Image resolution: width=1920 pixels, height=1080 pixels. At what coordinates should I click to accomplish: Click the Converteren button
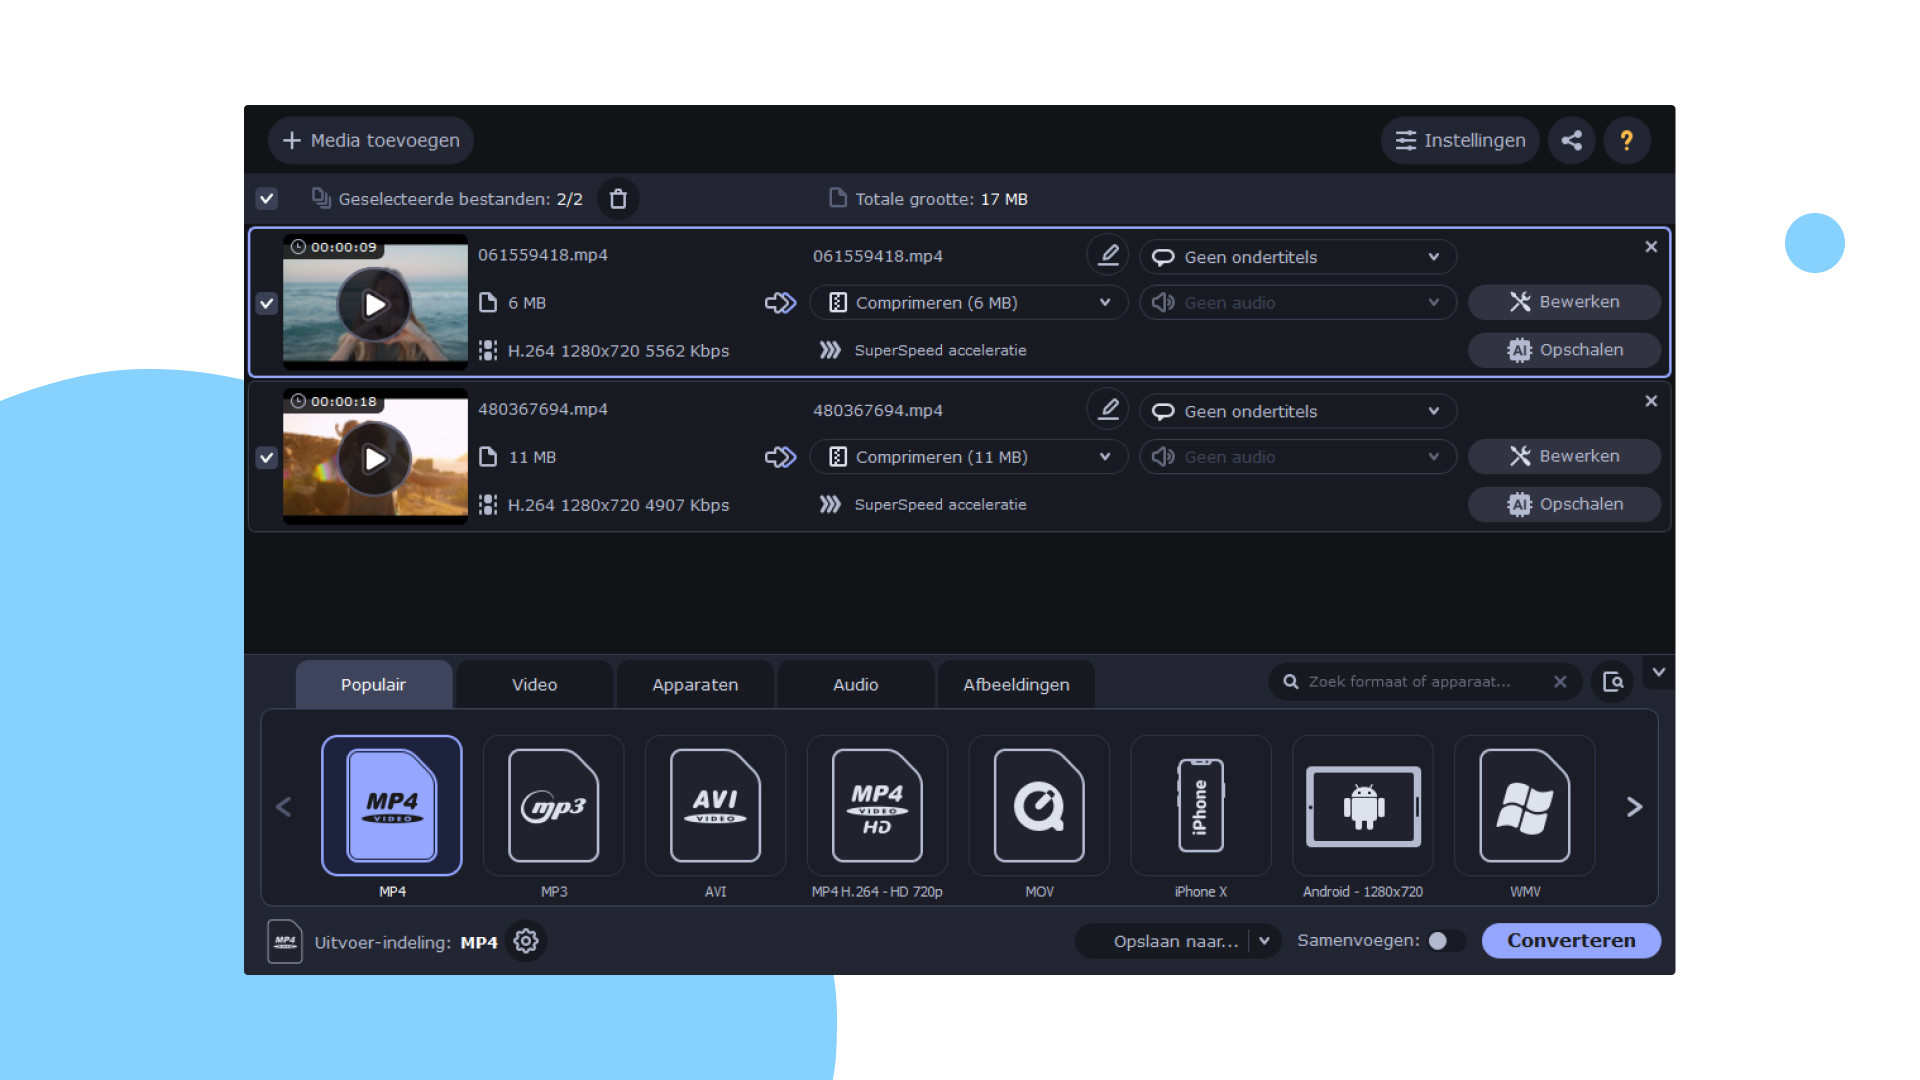pyautogui.click(x=1570, y=941)
